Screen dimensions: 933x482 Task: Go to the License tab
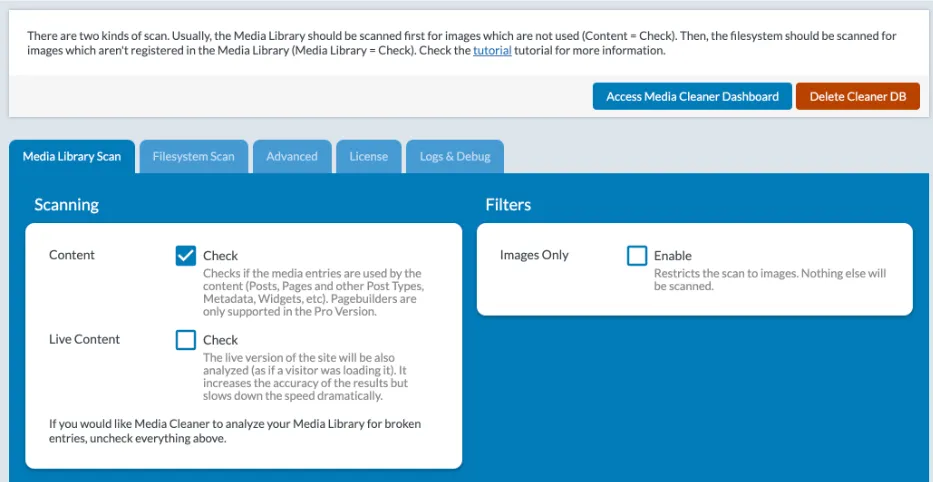(368, 157)
